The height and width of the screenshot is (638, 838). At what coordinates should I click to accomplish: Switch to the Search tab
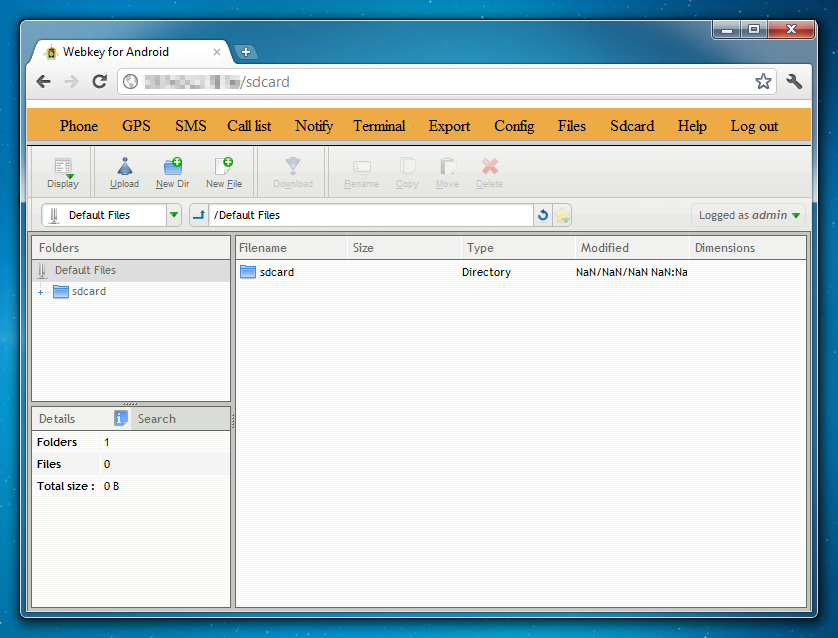(156, 419)
